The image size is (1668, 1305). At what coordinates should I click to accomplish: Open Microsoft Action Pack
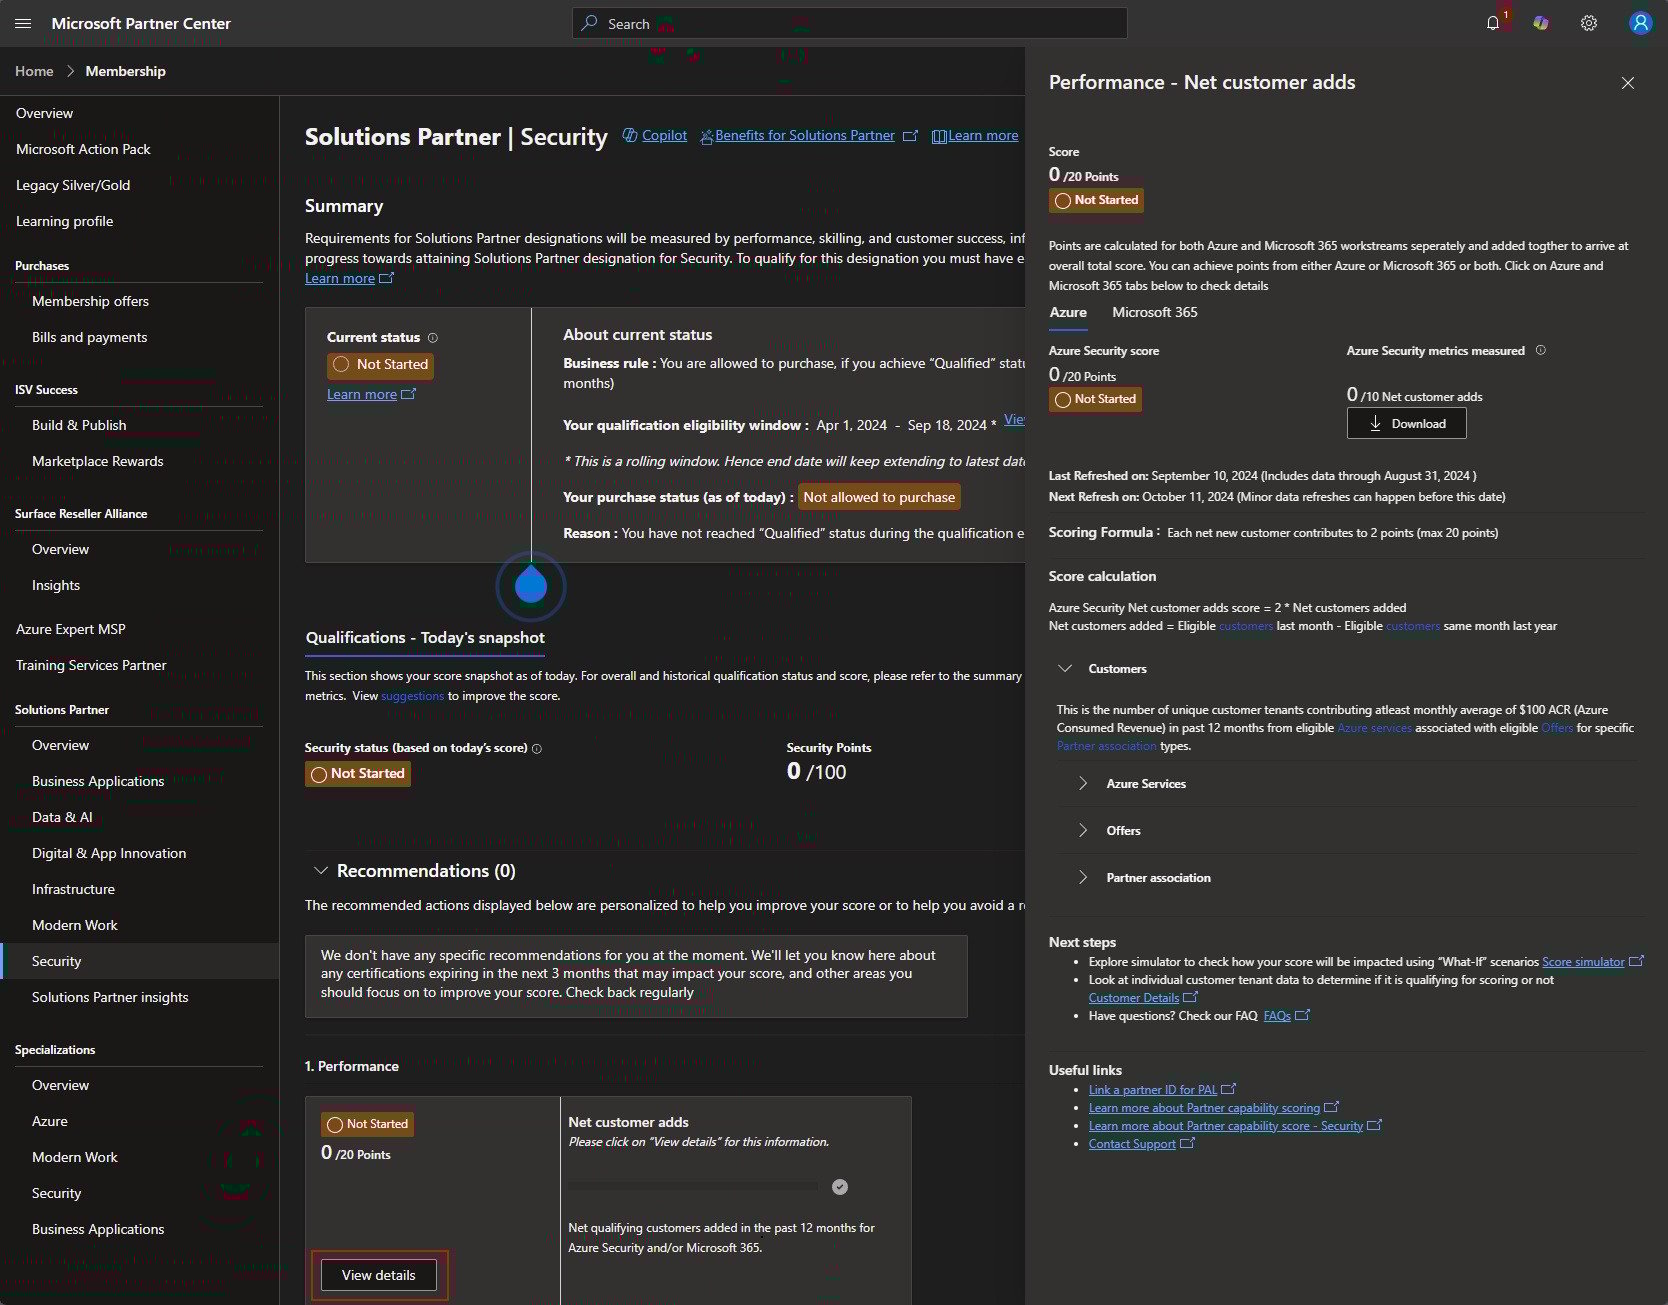(83, 149)
